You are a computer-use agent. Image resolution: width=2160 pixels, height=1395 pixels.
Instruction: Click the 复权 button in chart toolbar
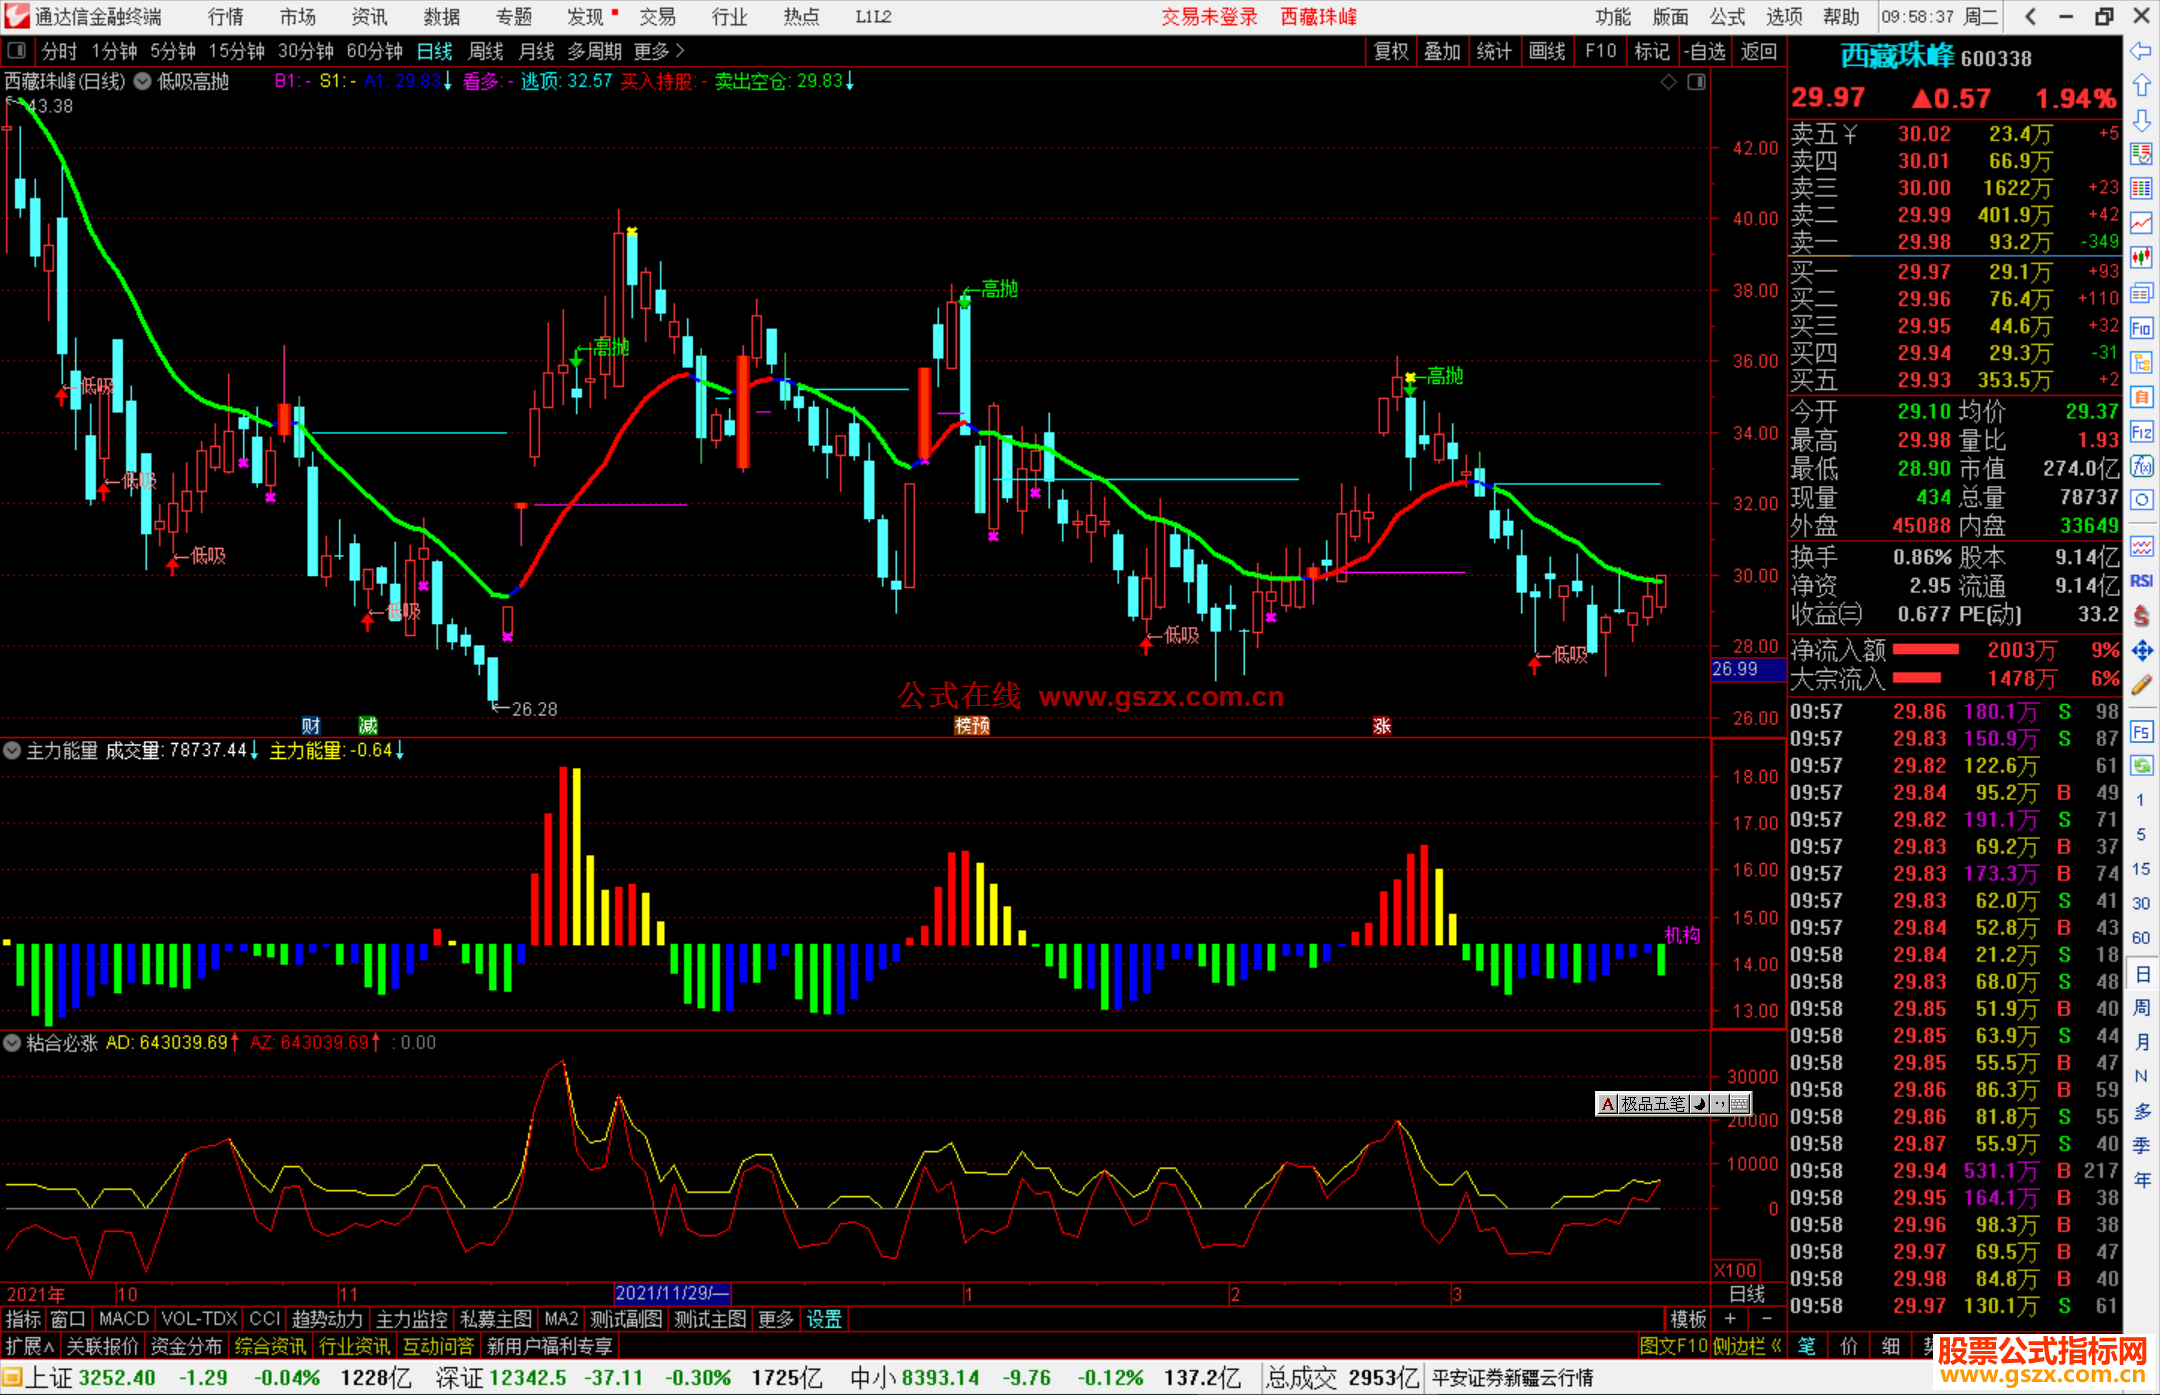(1391, 51)
